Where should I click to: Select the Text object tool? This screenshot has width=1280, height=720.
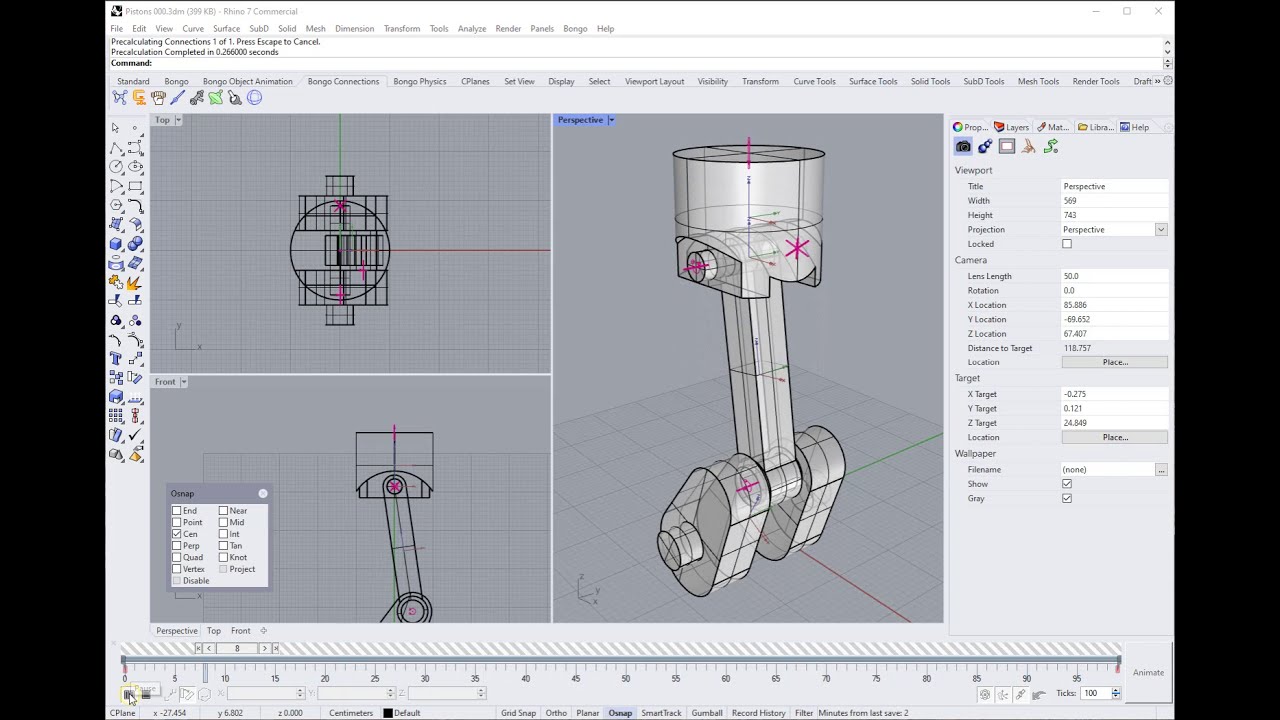coord(116,359)
